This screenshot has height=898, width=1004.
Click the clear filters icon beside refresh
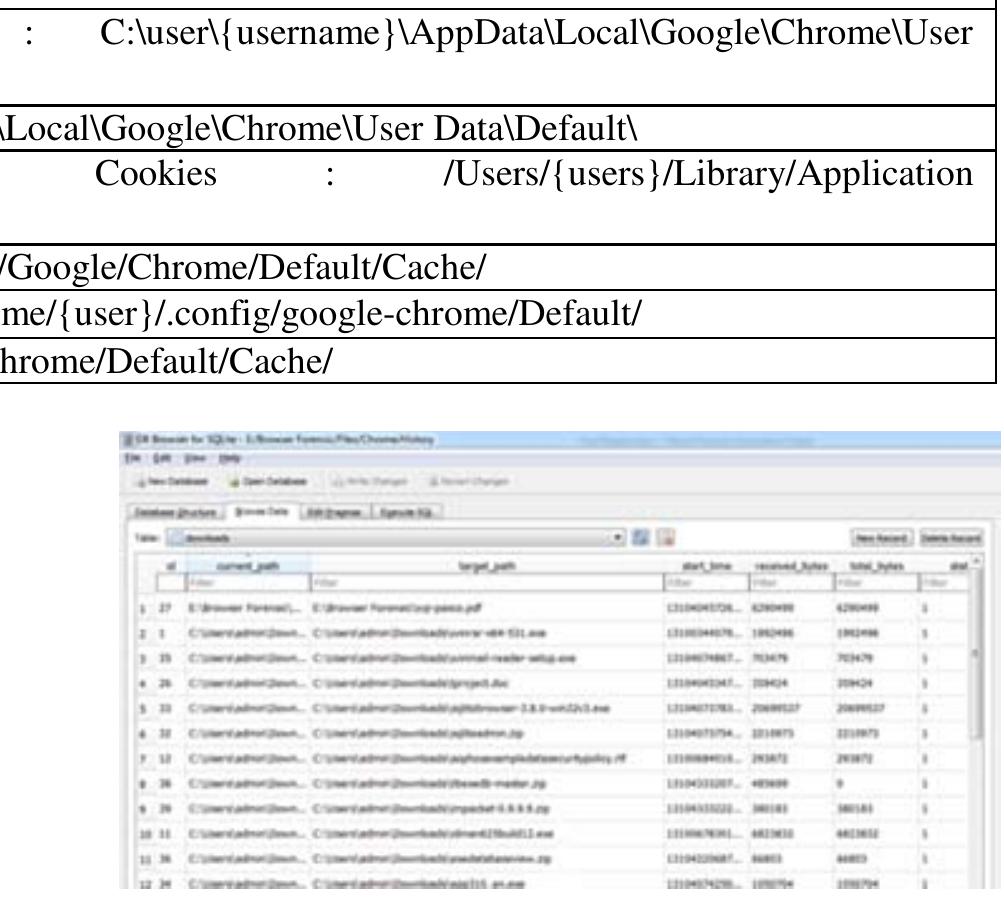(667, 538)
